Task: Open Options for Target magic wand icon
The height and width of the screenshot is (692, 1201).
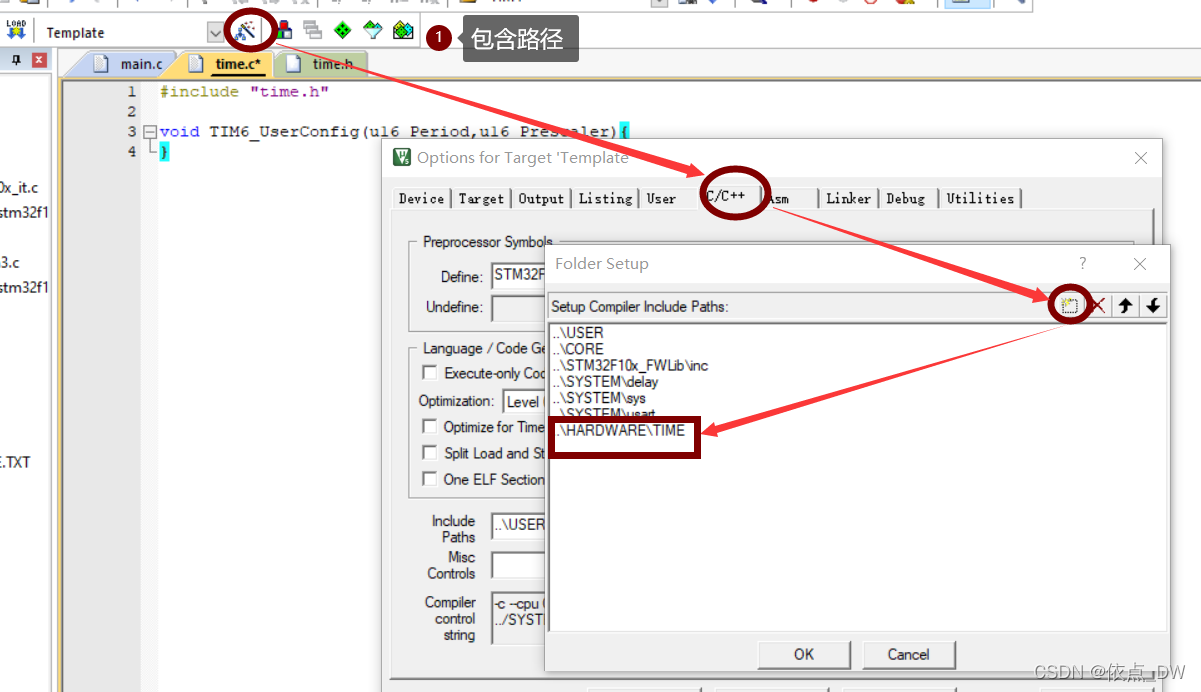Action: click(x=246, y=31)
